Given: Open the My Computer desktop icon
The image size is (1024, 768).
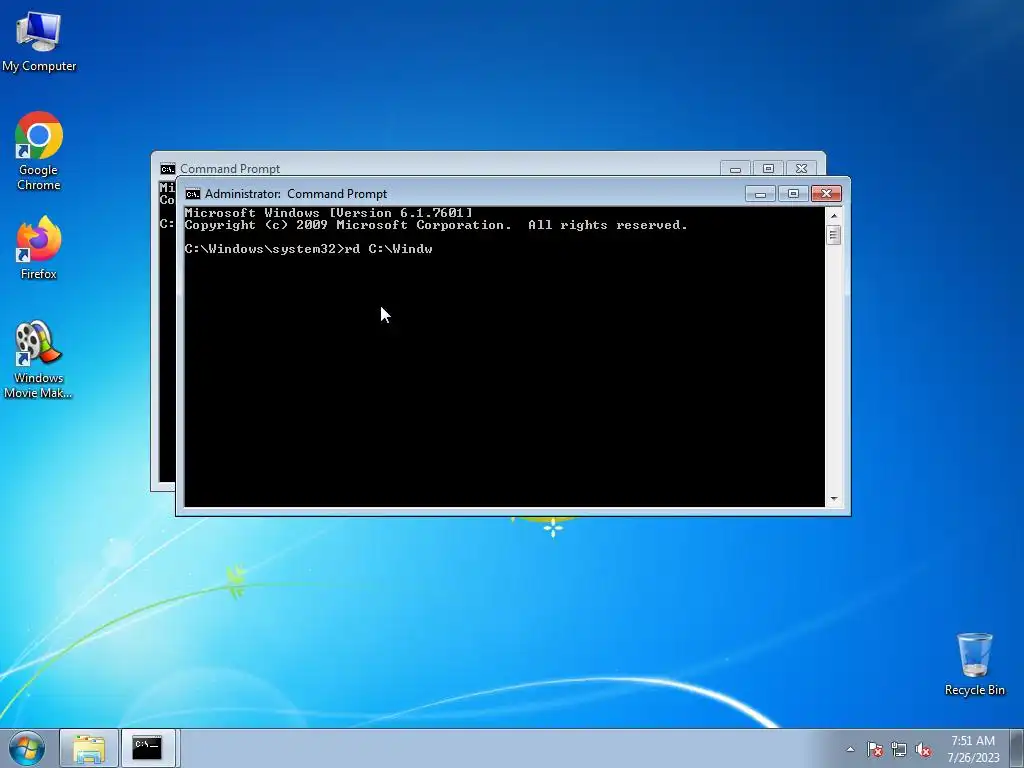Looking at the screenshot, I should 39,40.
